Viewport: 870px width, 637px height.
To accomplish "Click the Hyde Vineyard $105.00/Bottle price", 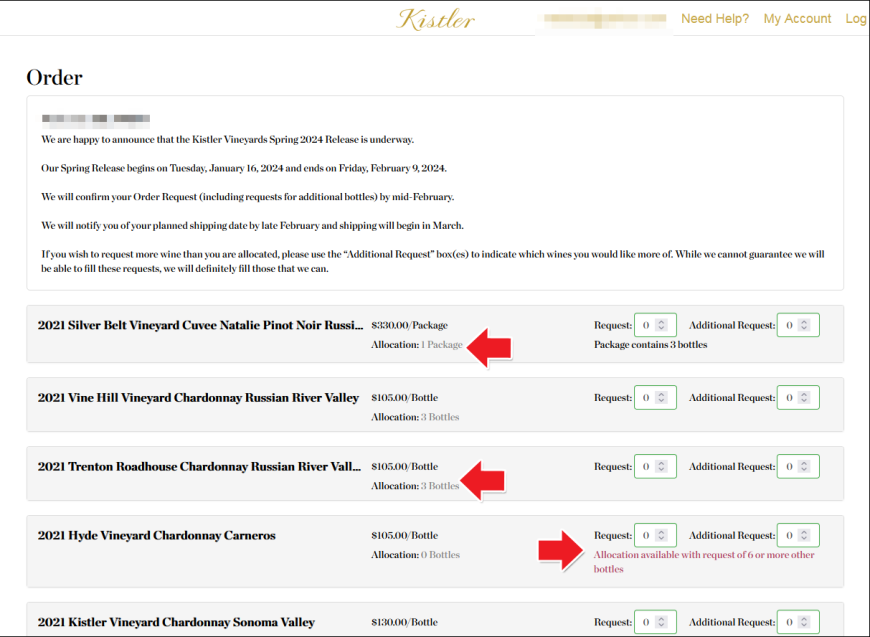I will coord(404,535).
